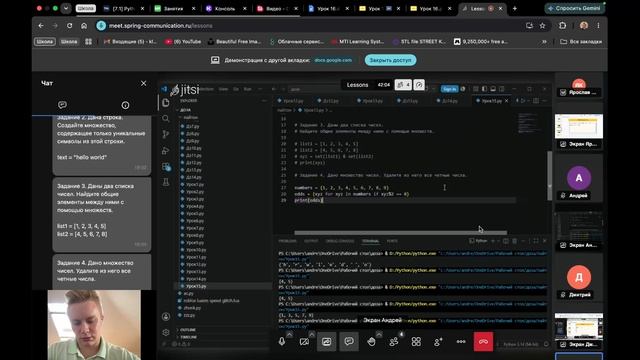
Task: Expand camera video options arrow
Action: pyautogui.click(x=312, y=334)
